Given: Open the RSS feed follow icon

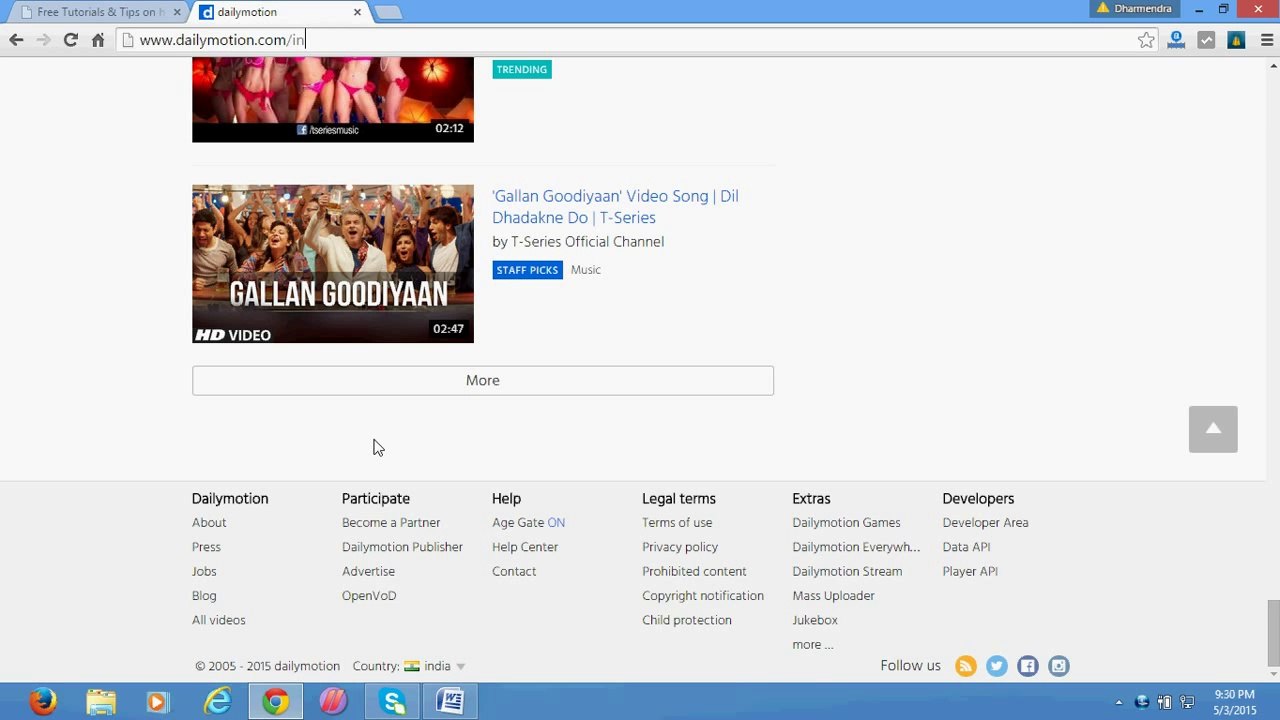Looking at the screenshot, I should coord(966,666).
